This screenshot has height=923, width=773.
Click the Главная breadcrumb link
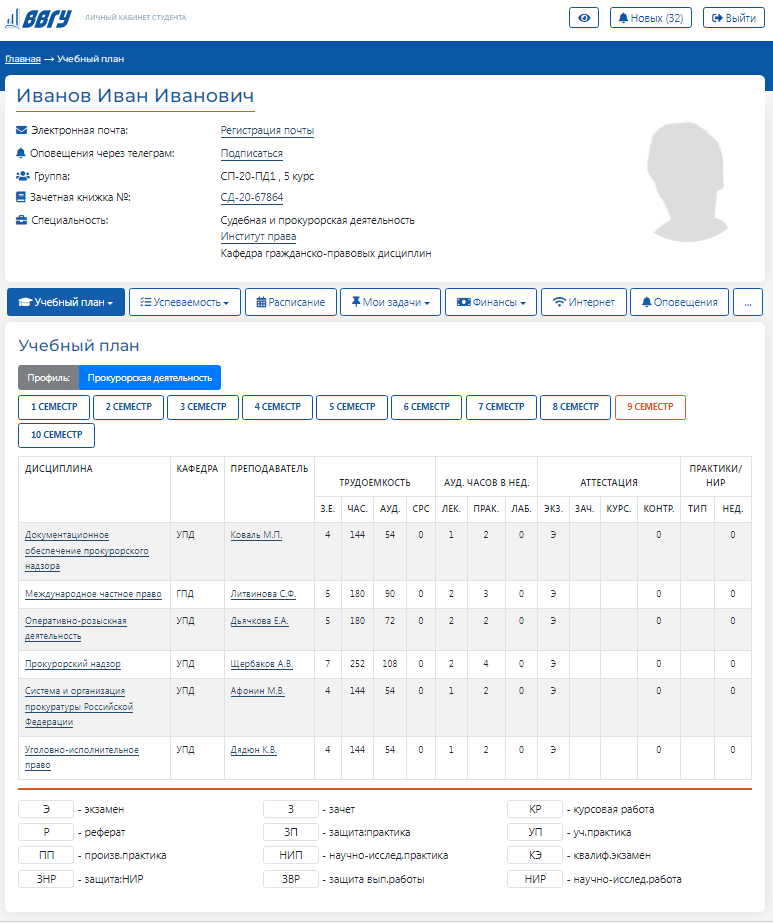22,59
